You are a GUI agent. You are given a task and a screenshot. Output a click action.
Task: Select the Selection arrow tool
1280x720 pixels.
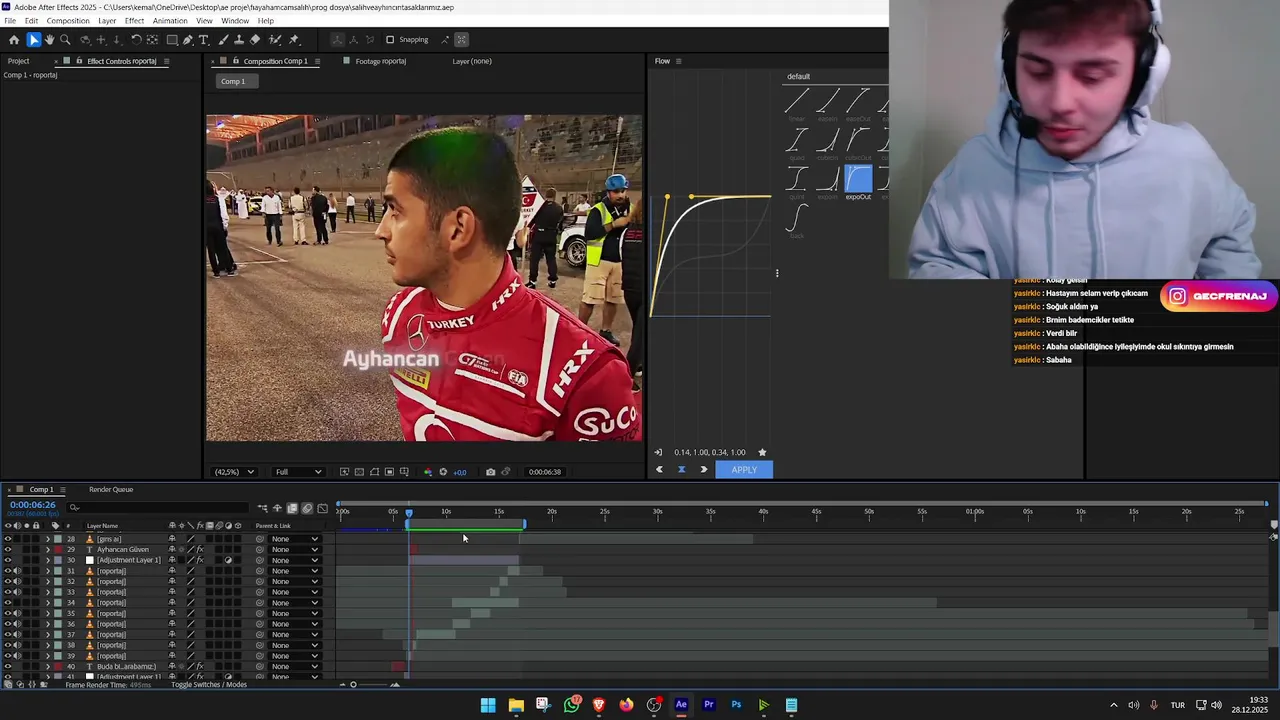[x=34, y=40]
